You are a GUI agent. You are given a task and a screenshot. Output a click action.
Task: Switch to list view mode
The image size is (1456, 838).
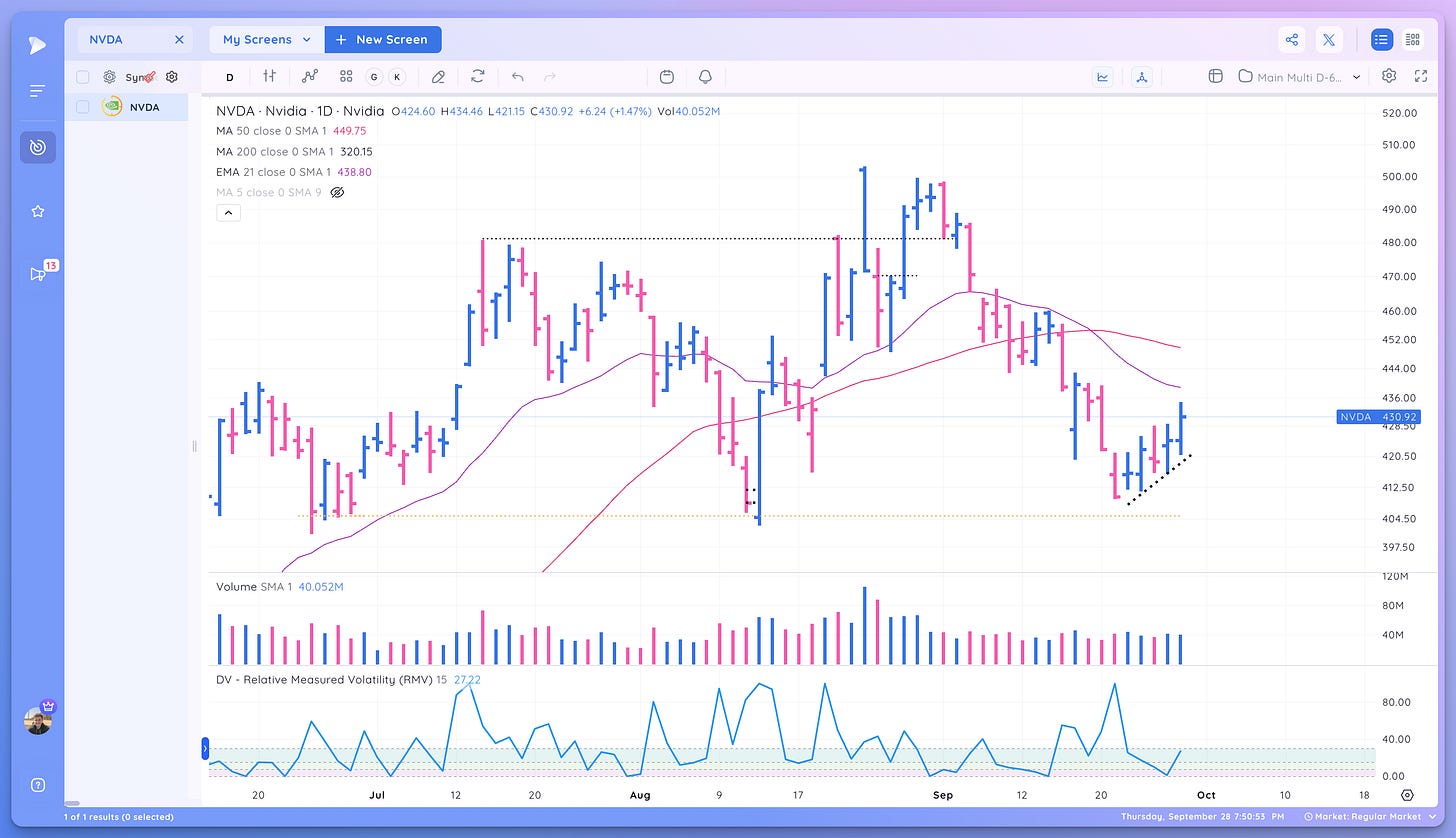pyautogui.click(x=1381, y=40)
